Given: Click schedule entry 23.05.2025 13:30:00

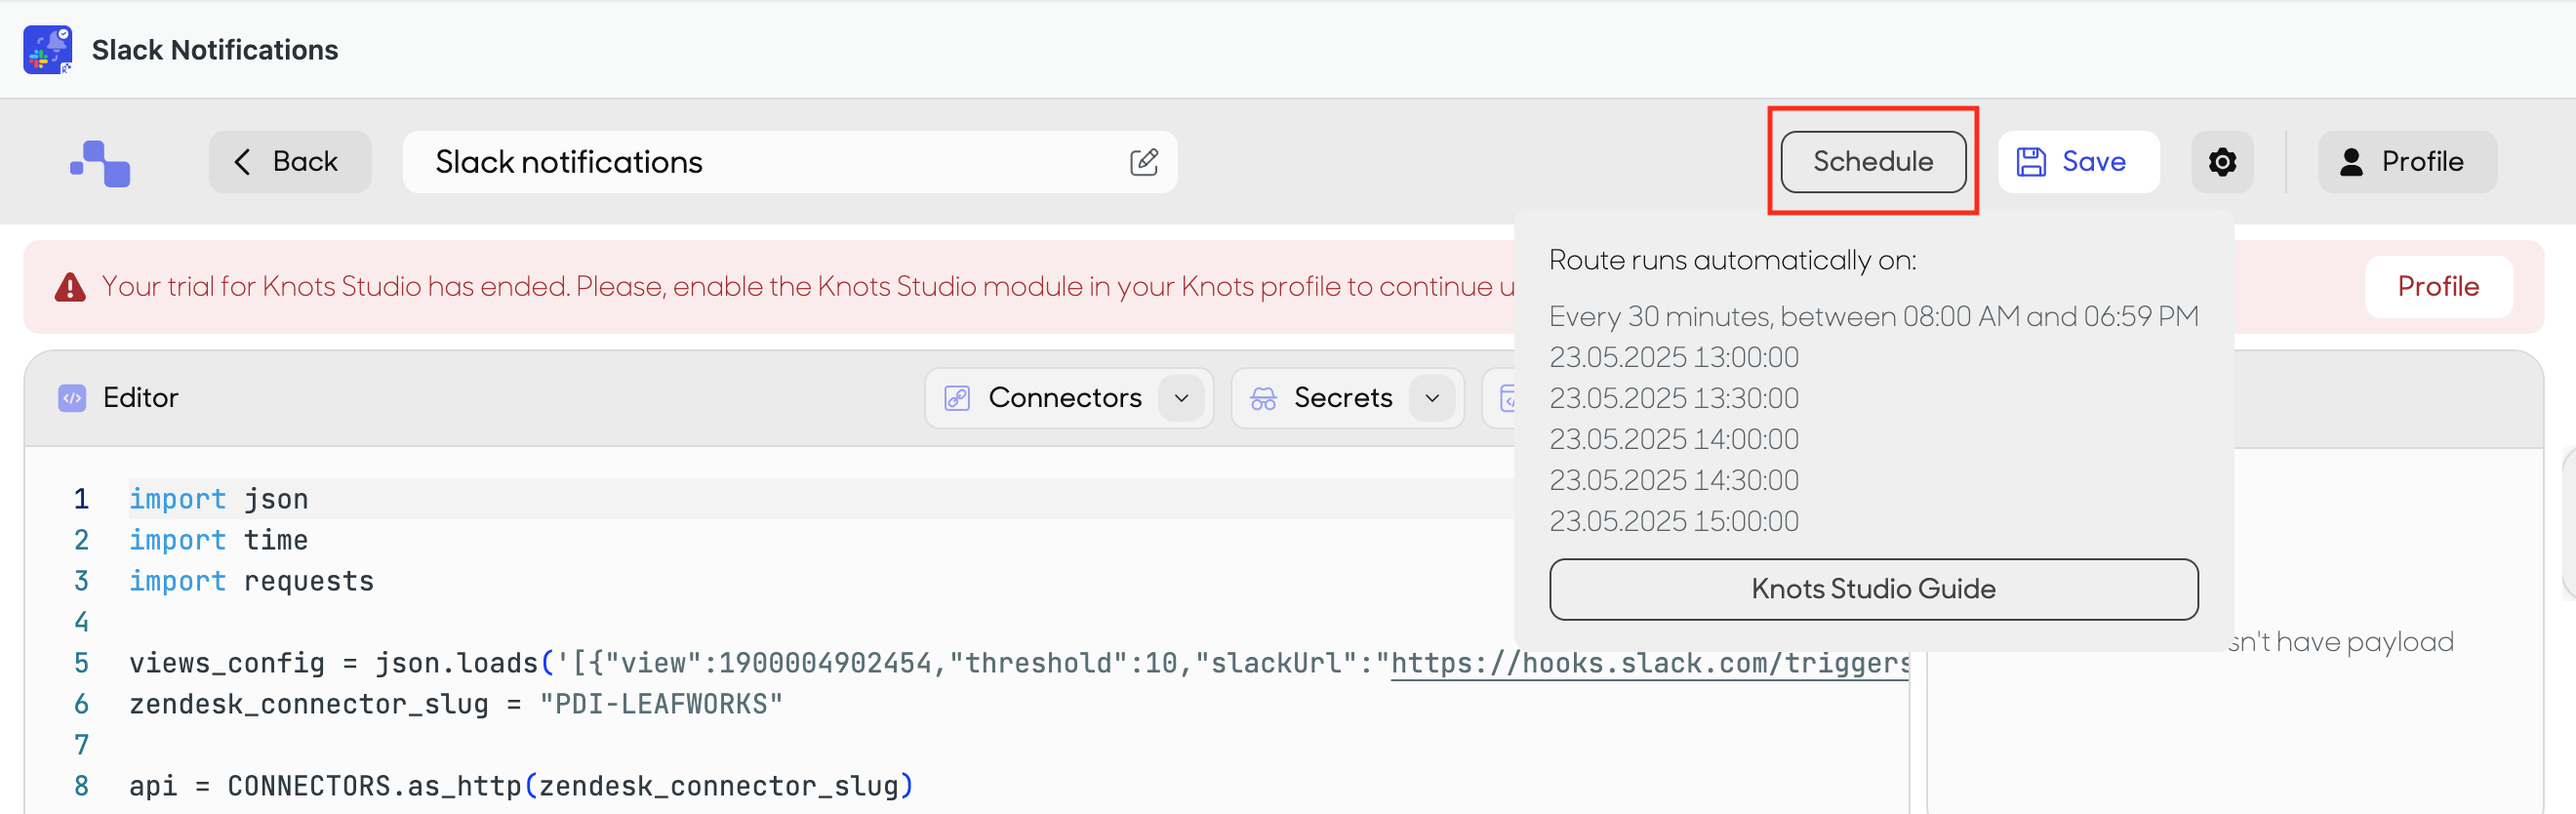Looking at the screenshot, I should [1673, 398].
